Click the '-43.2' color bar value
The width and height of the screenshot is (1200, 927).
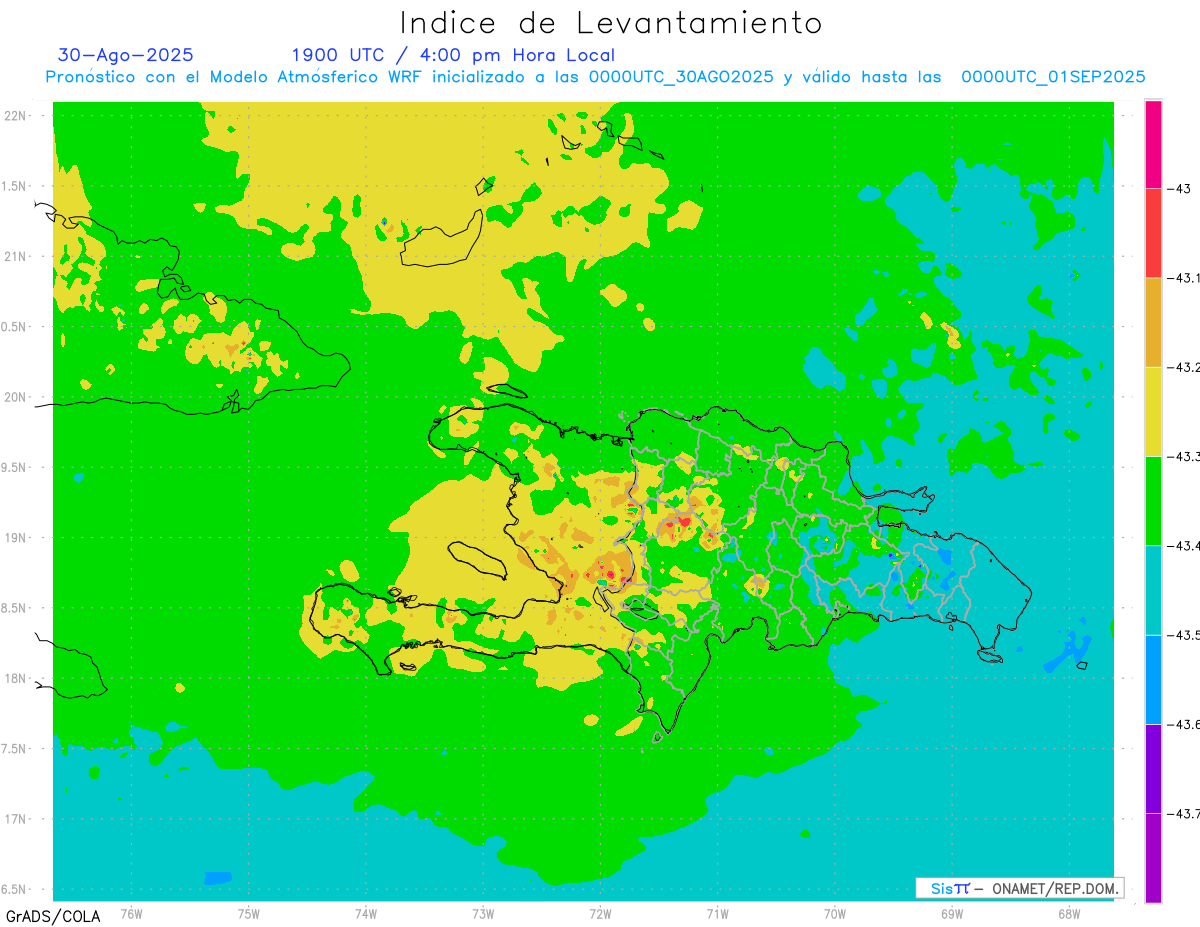coord(1185,367)
